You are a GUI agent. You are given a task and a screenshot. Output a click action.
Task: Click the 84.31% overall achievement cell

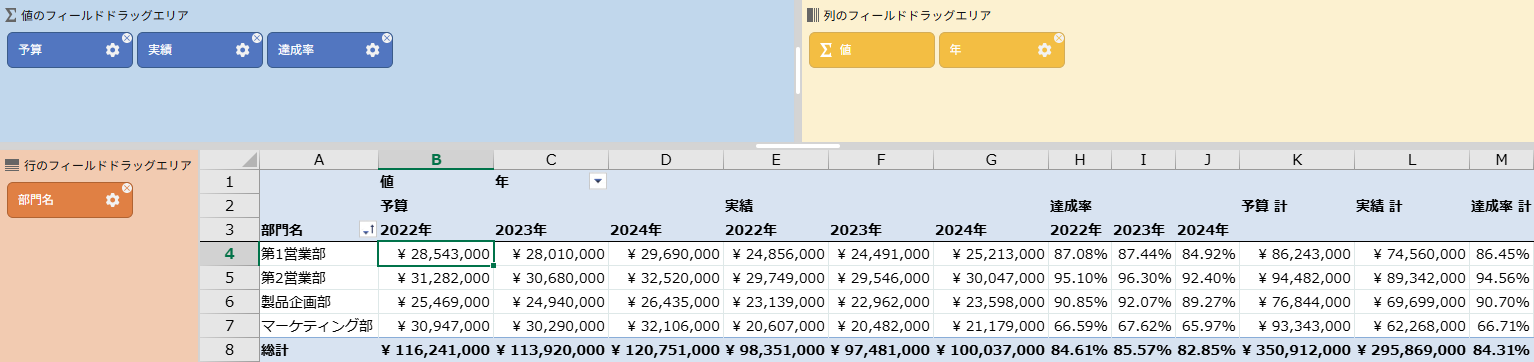[x=1502, y=350]
